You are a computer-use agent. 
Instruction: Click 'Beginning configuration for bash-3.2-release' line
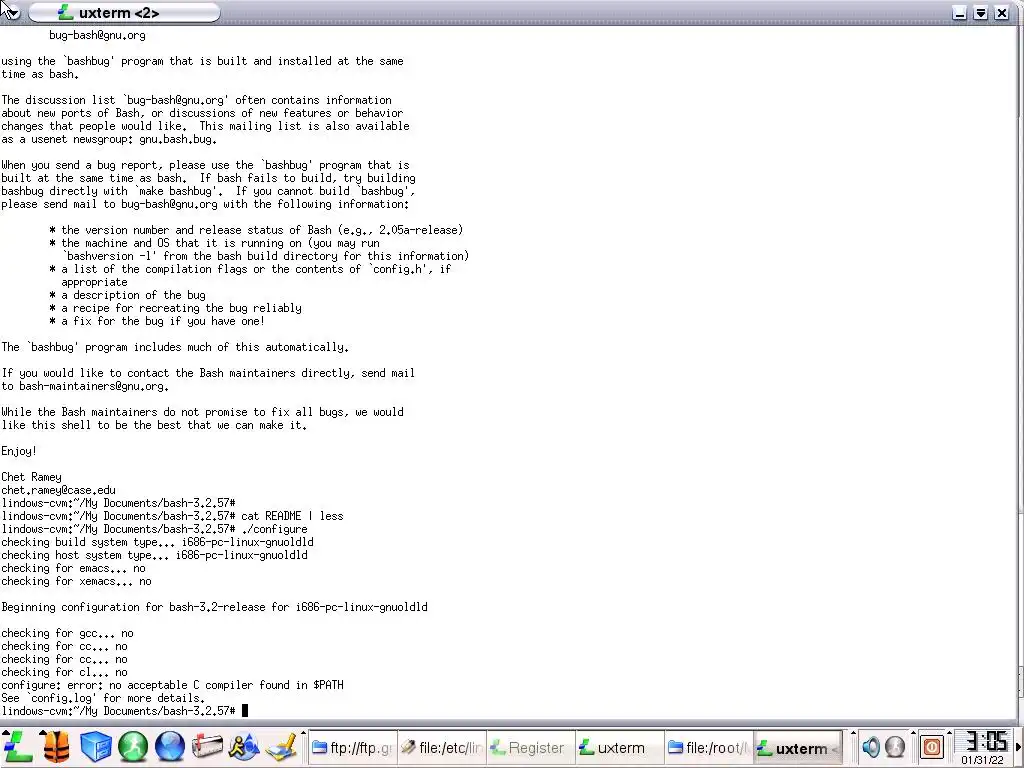pos(214,607)
